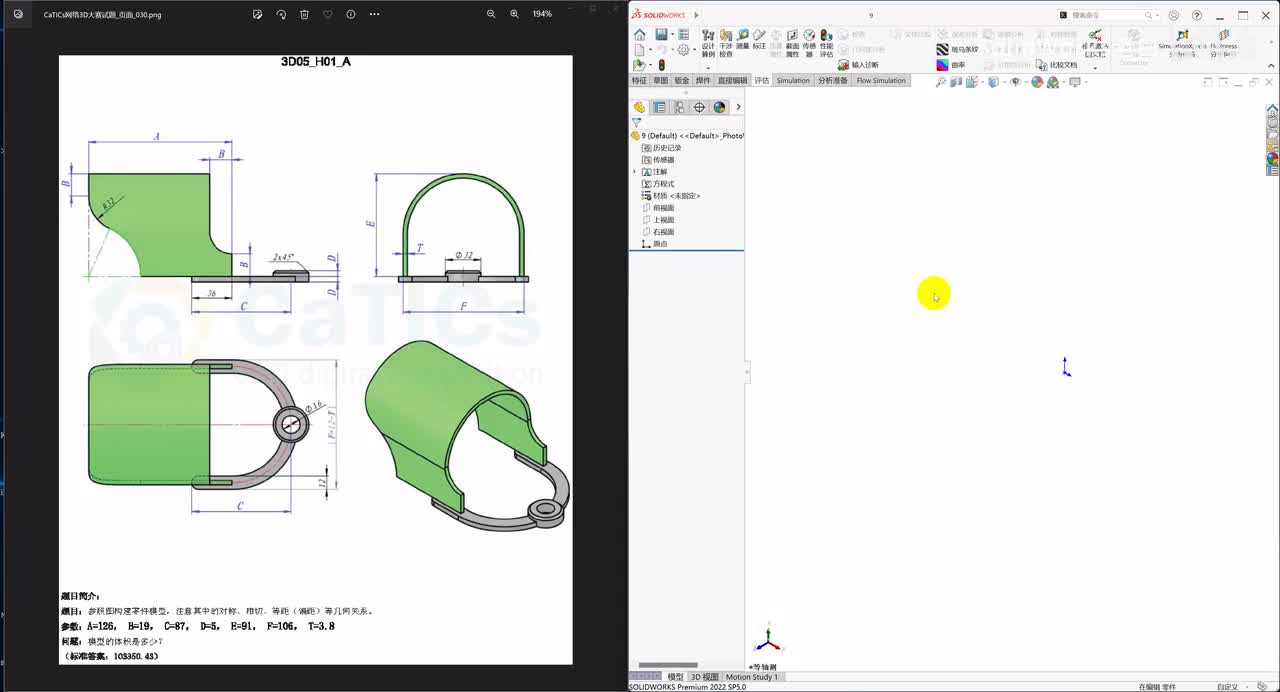Switch to 焊件 weldments tab

[703, 81]
